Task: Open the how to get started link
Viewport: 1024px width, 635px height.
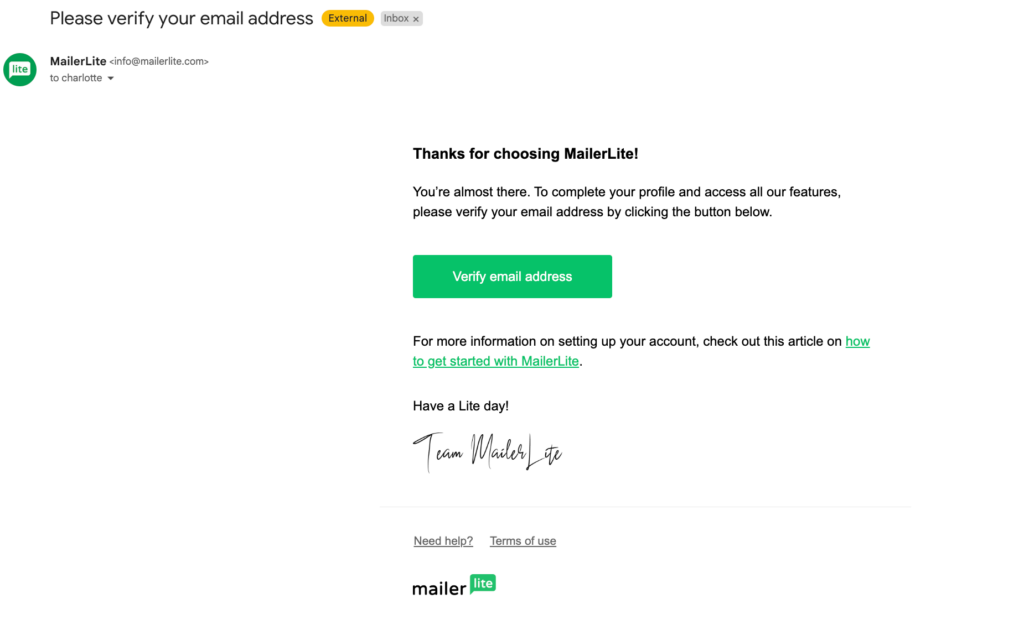Action: (641, 351)
